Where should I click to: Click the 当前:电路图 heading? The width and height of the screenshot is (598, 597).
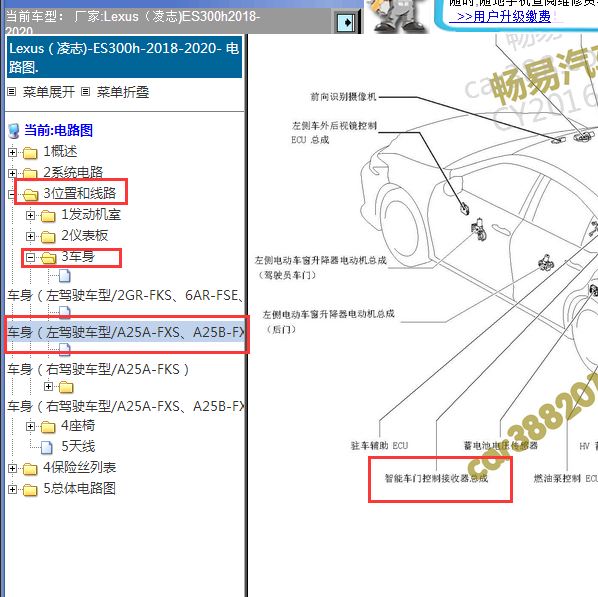[58, 130]
